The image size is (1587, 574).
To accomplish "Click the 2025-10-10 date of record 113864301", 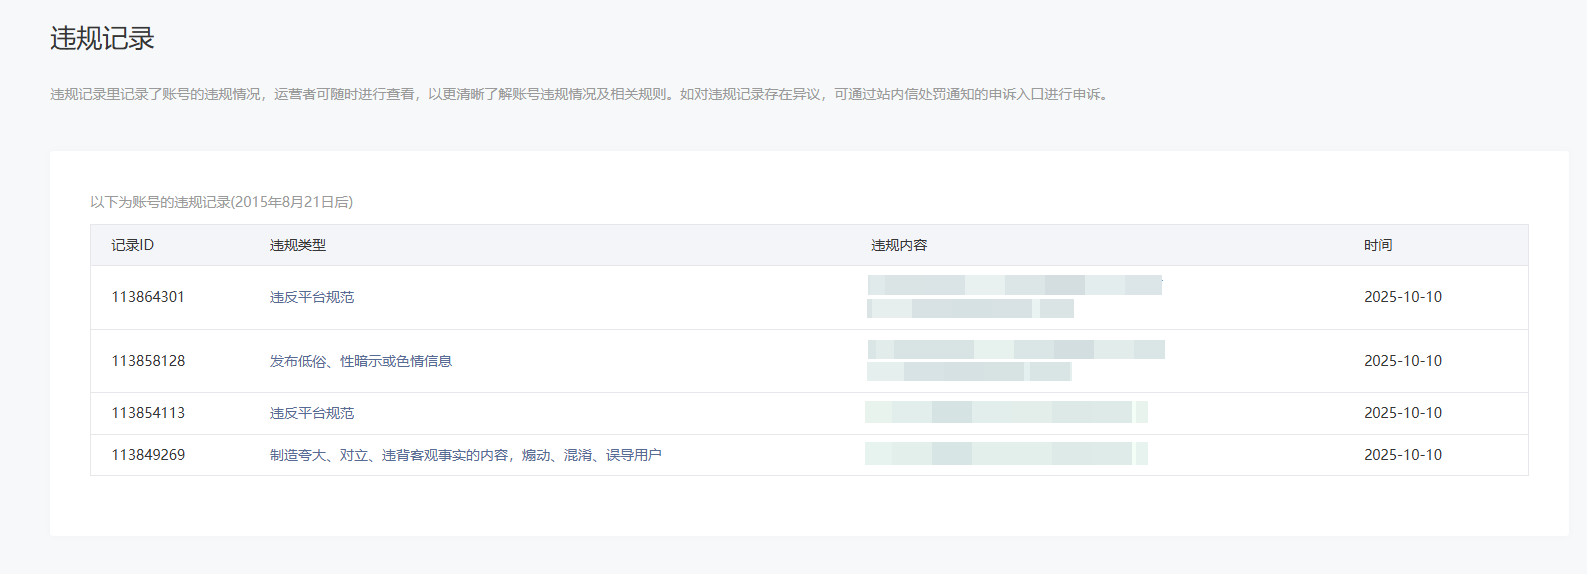I will coord(1403,297).
